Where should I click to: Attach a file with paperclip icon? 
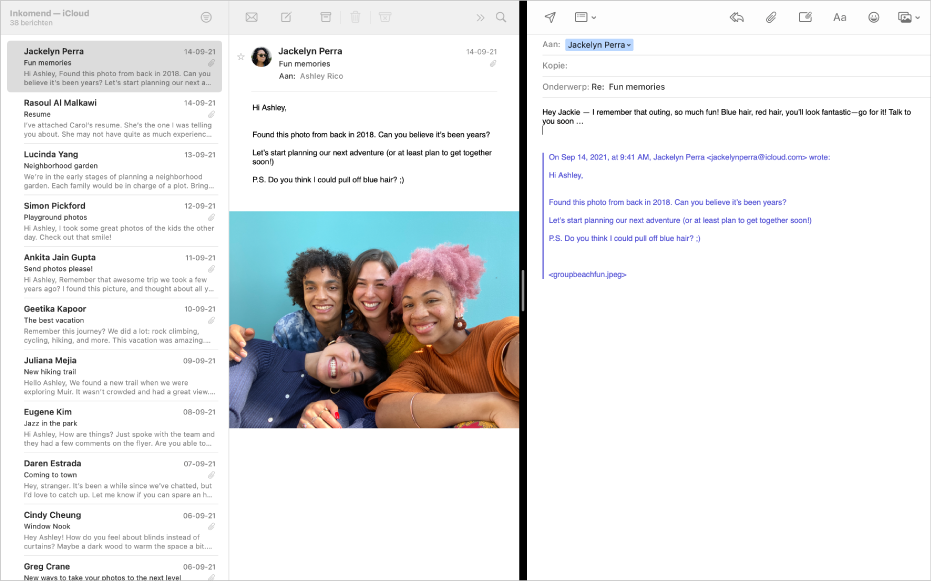771,17
